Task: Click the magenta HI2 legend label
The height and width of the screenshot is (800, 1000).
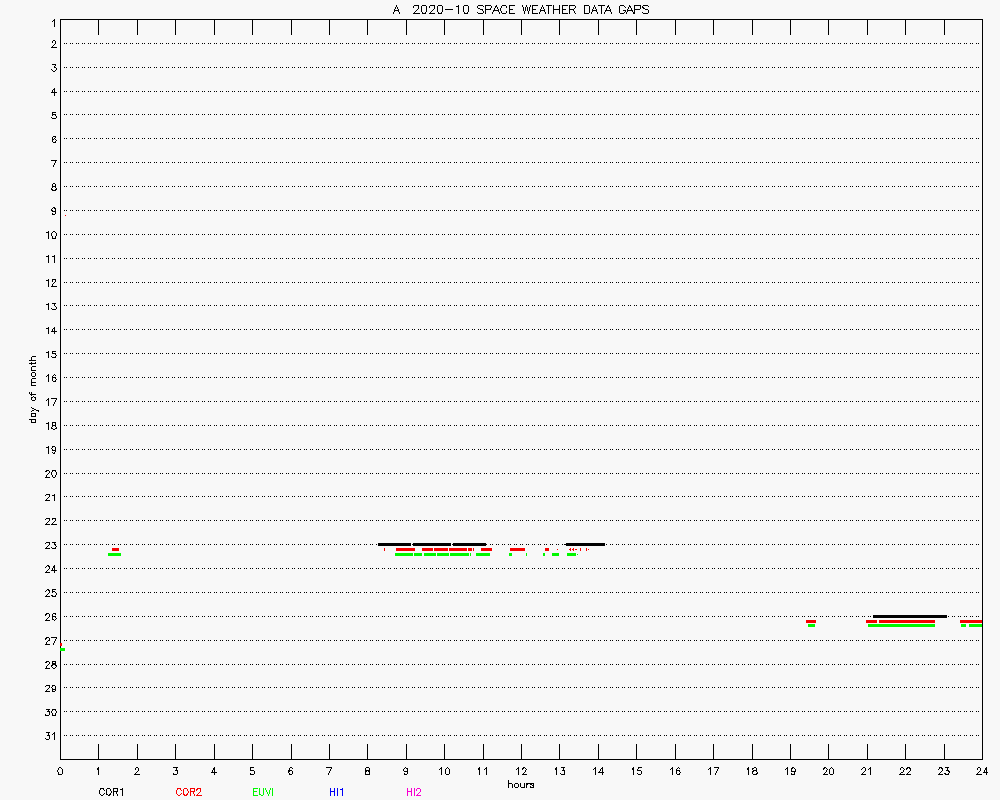Action: (414, 792)
